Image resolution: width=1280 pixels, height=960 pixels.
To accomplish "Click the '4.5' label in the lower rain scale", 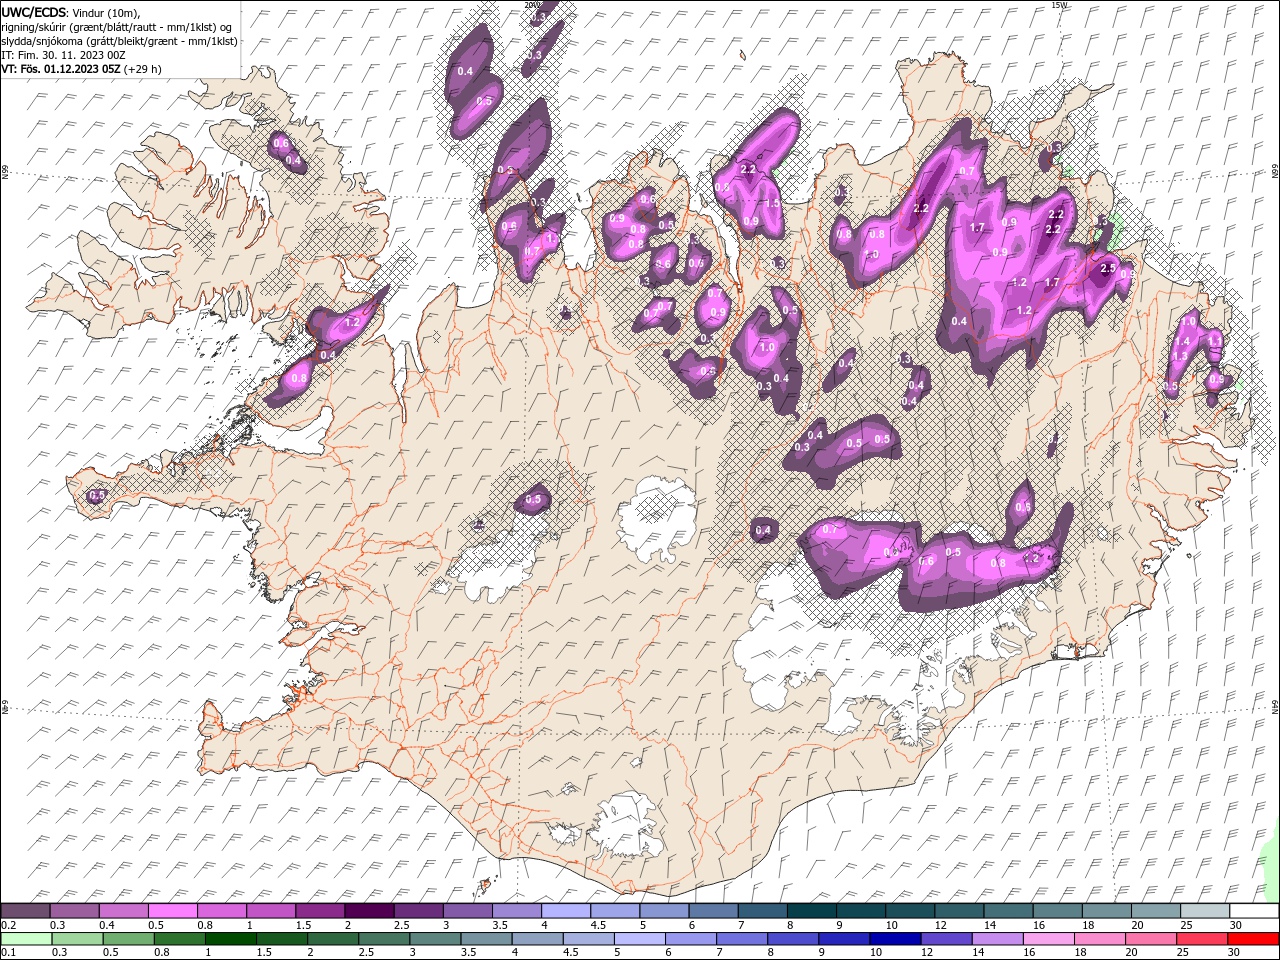I will point(570,953).
